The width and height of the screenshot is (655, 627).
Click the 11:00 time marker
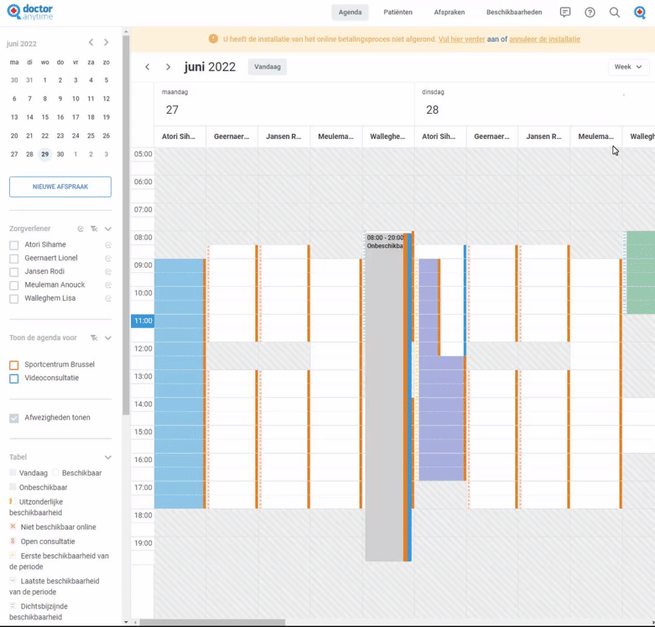click(x=143, y=321)
